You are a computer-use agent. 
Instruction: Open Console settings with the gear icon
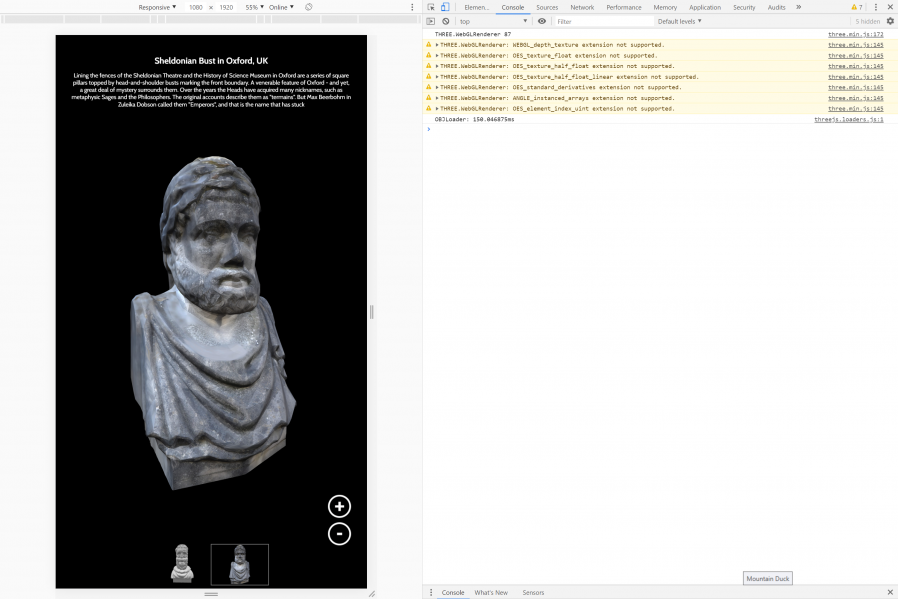(x=890, y=21)
